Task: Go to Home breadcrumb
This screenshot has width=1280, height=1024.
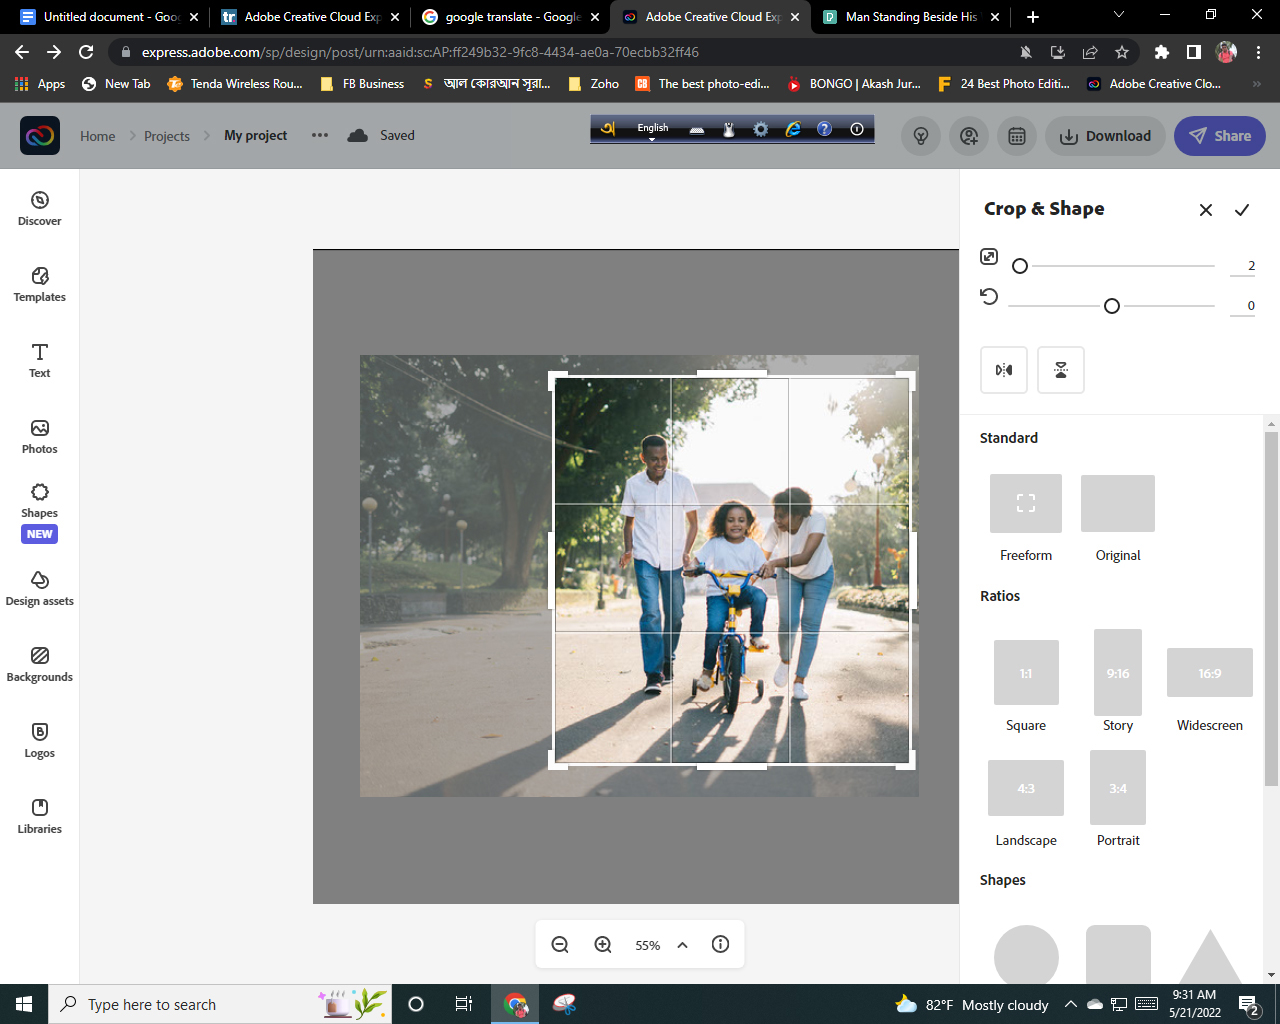Action: tap(98, 136)
